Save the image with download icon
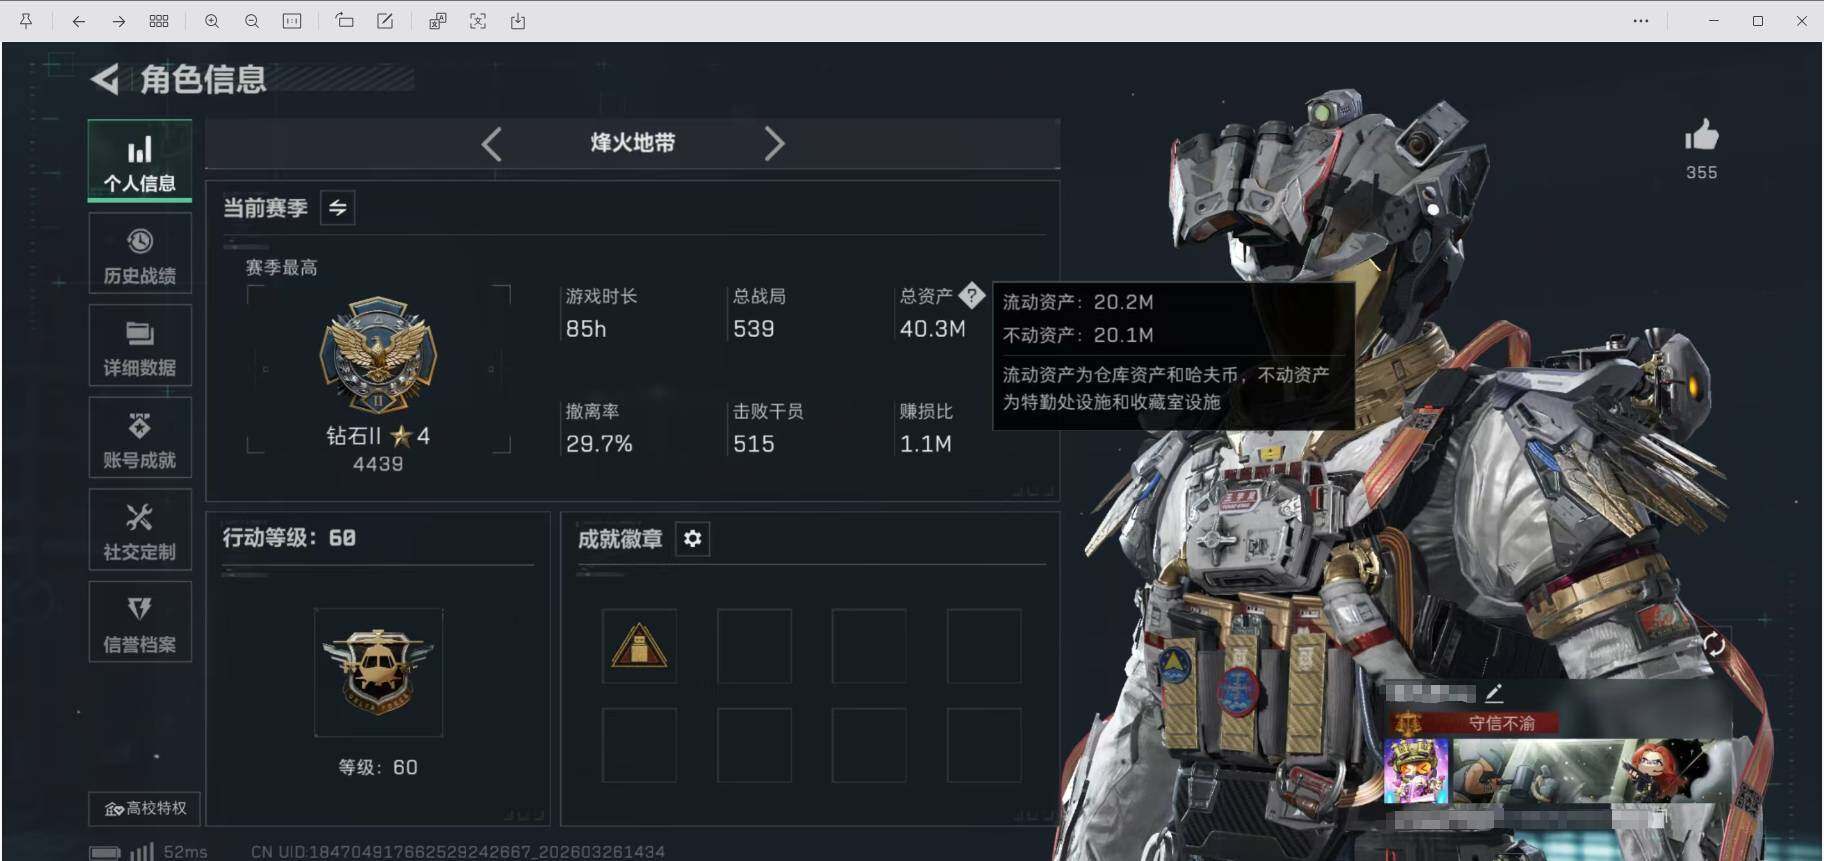Screen dimensions: 1824x861 518,21
